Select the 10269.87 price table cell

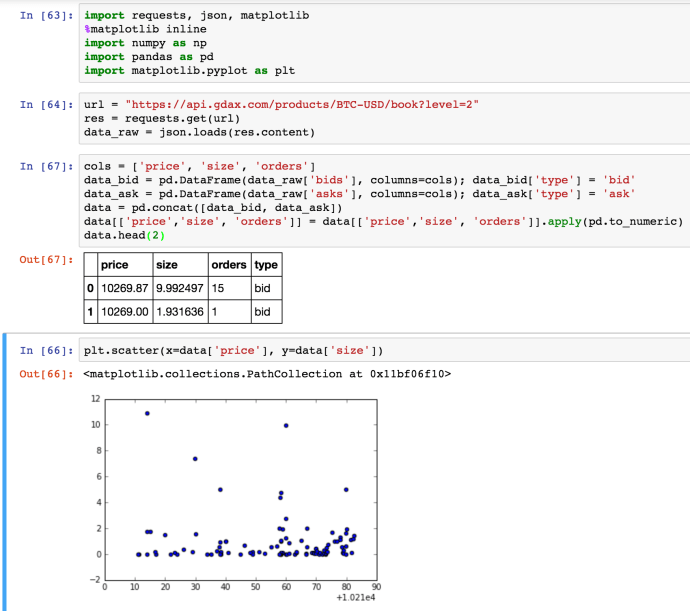pyautogui.click(x=124, y=289)
